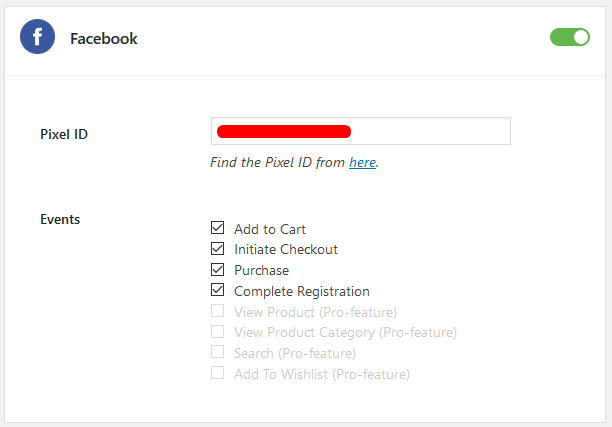Click 'Add To Wishlist (Pro-feature)' label text
The image size is (612, 427).
(x=322, y=374)
